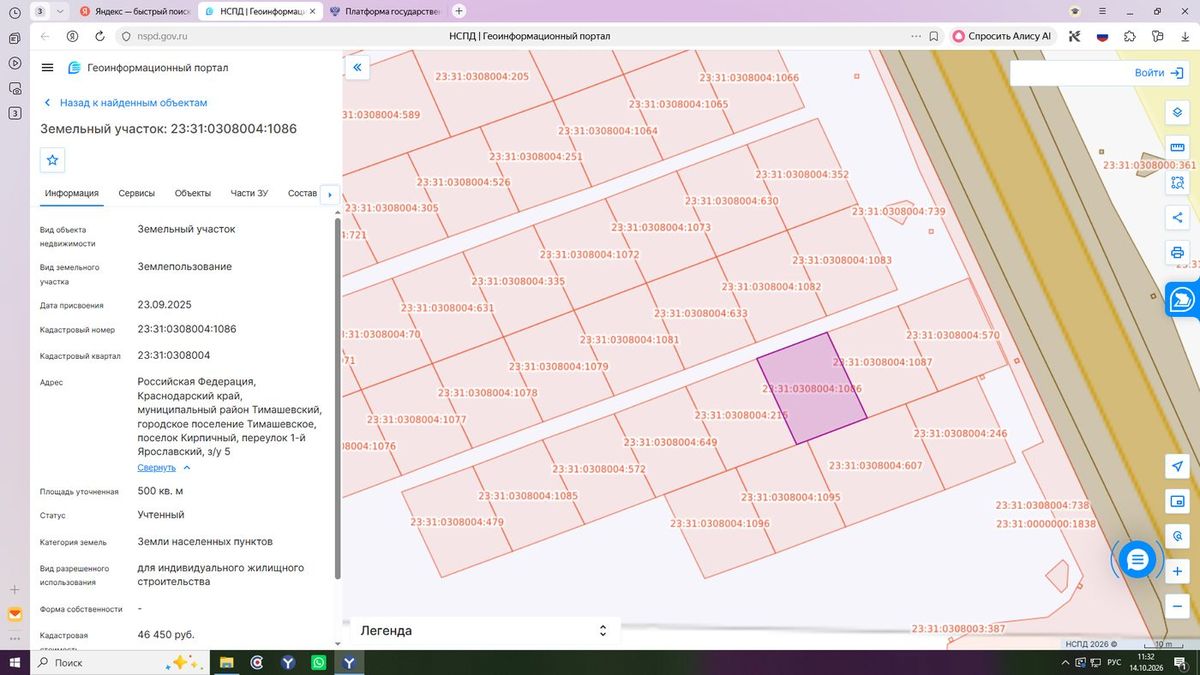The width and height of the screenshot is (1200, 675).
Task: Select the ruler measurement tool
Action: 1178,147
